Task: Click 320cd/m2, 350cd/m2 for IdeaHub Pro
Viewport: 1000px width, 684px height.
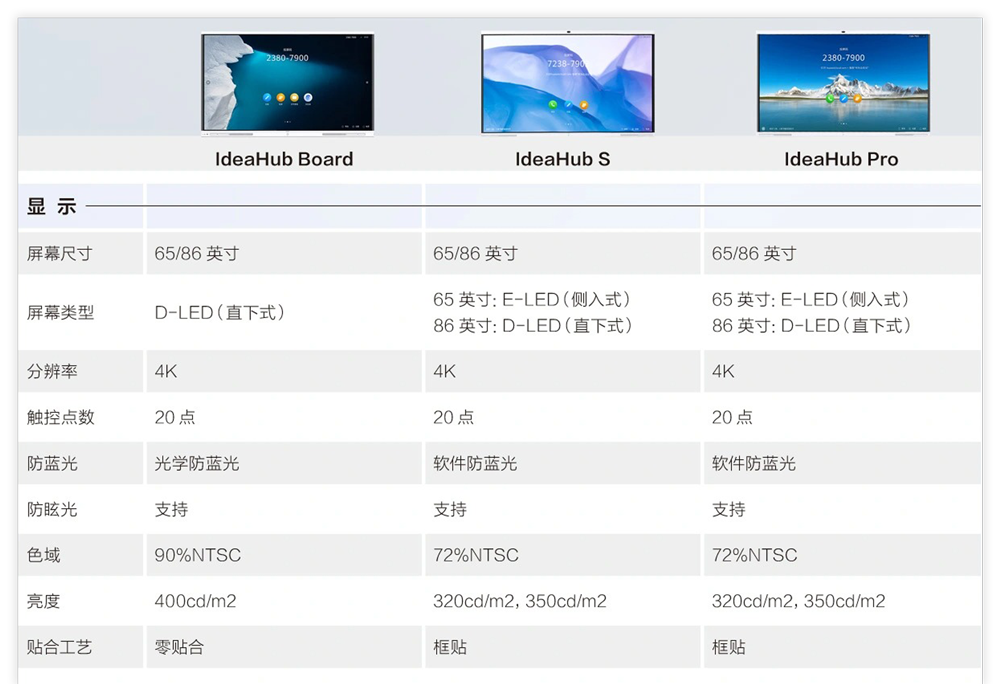Action: tap(798, 601)
